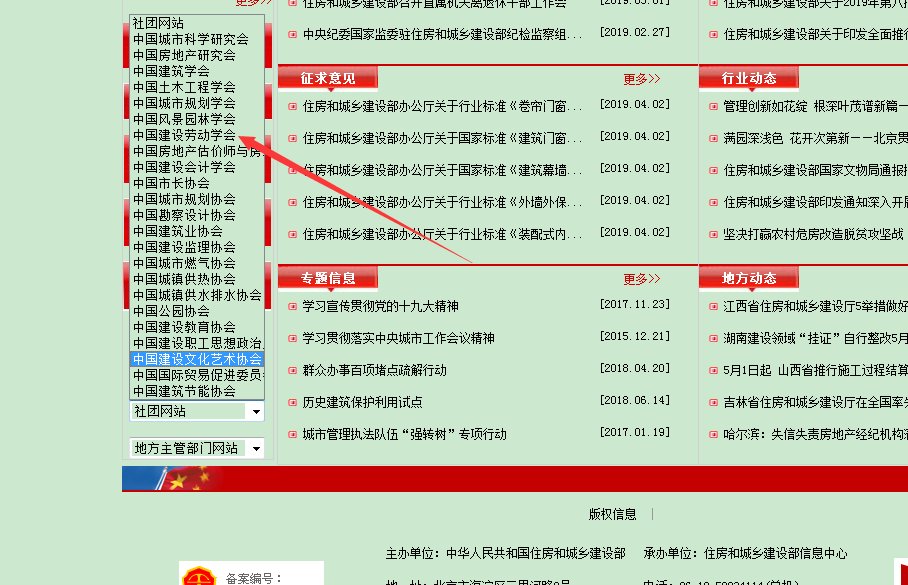This screenshot has width=908, height=585.
Task: Open the 社团网站 dropdown selector
Action: (196, 411)
